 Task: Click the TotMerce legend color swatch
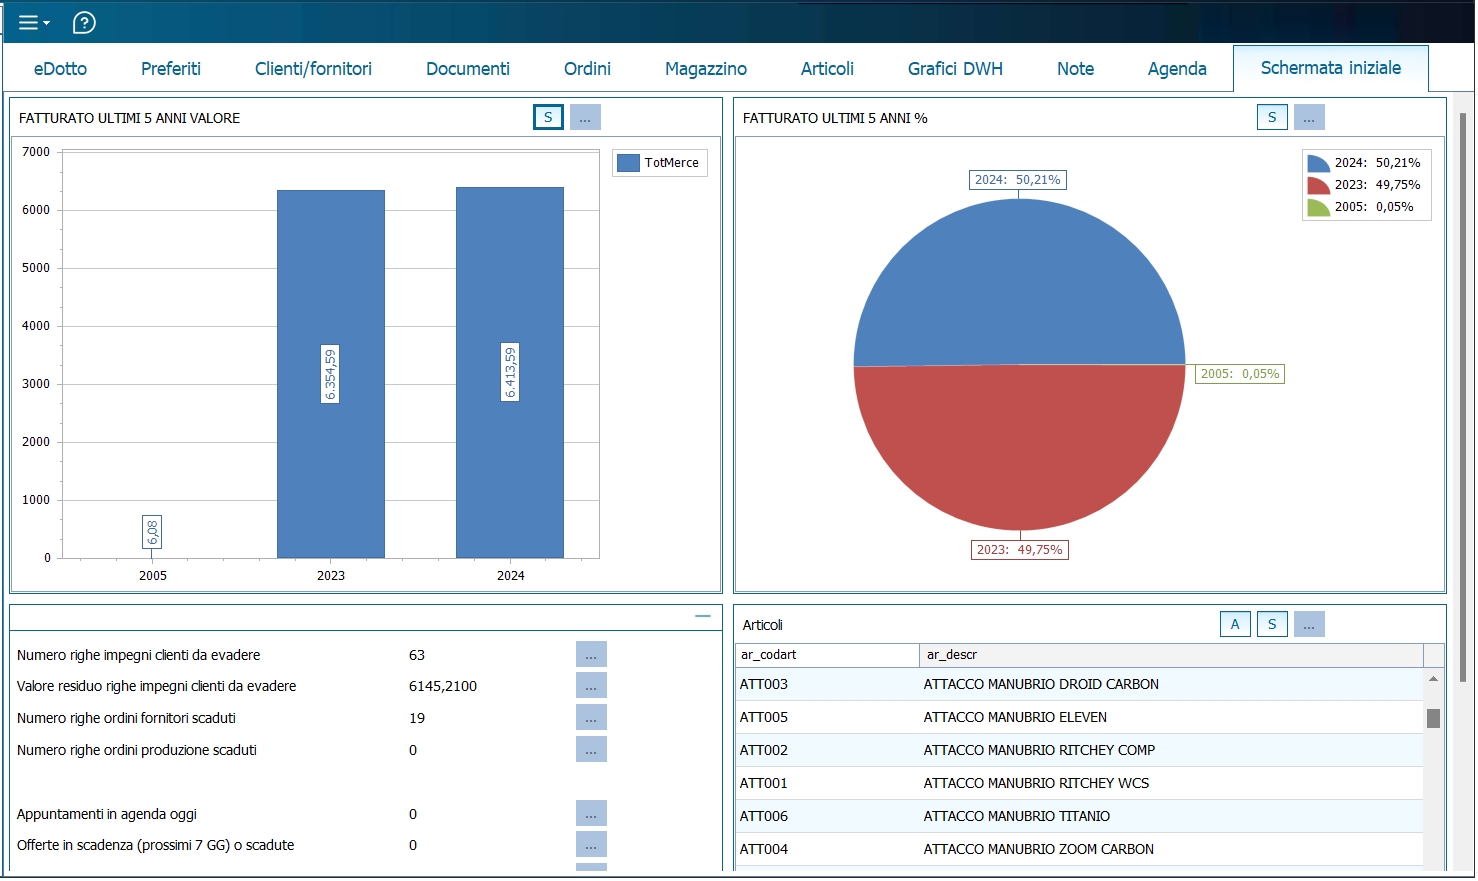pos(628,163)
